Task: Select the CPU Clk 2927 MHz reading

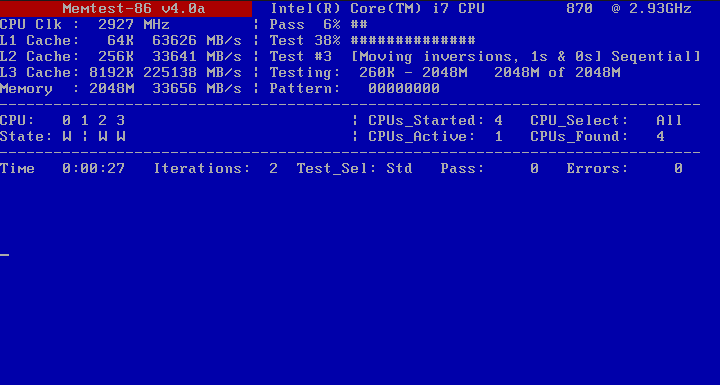Action: [x=85, y=24]
